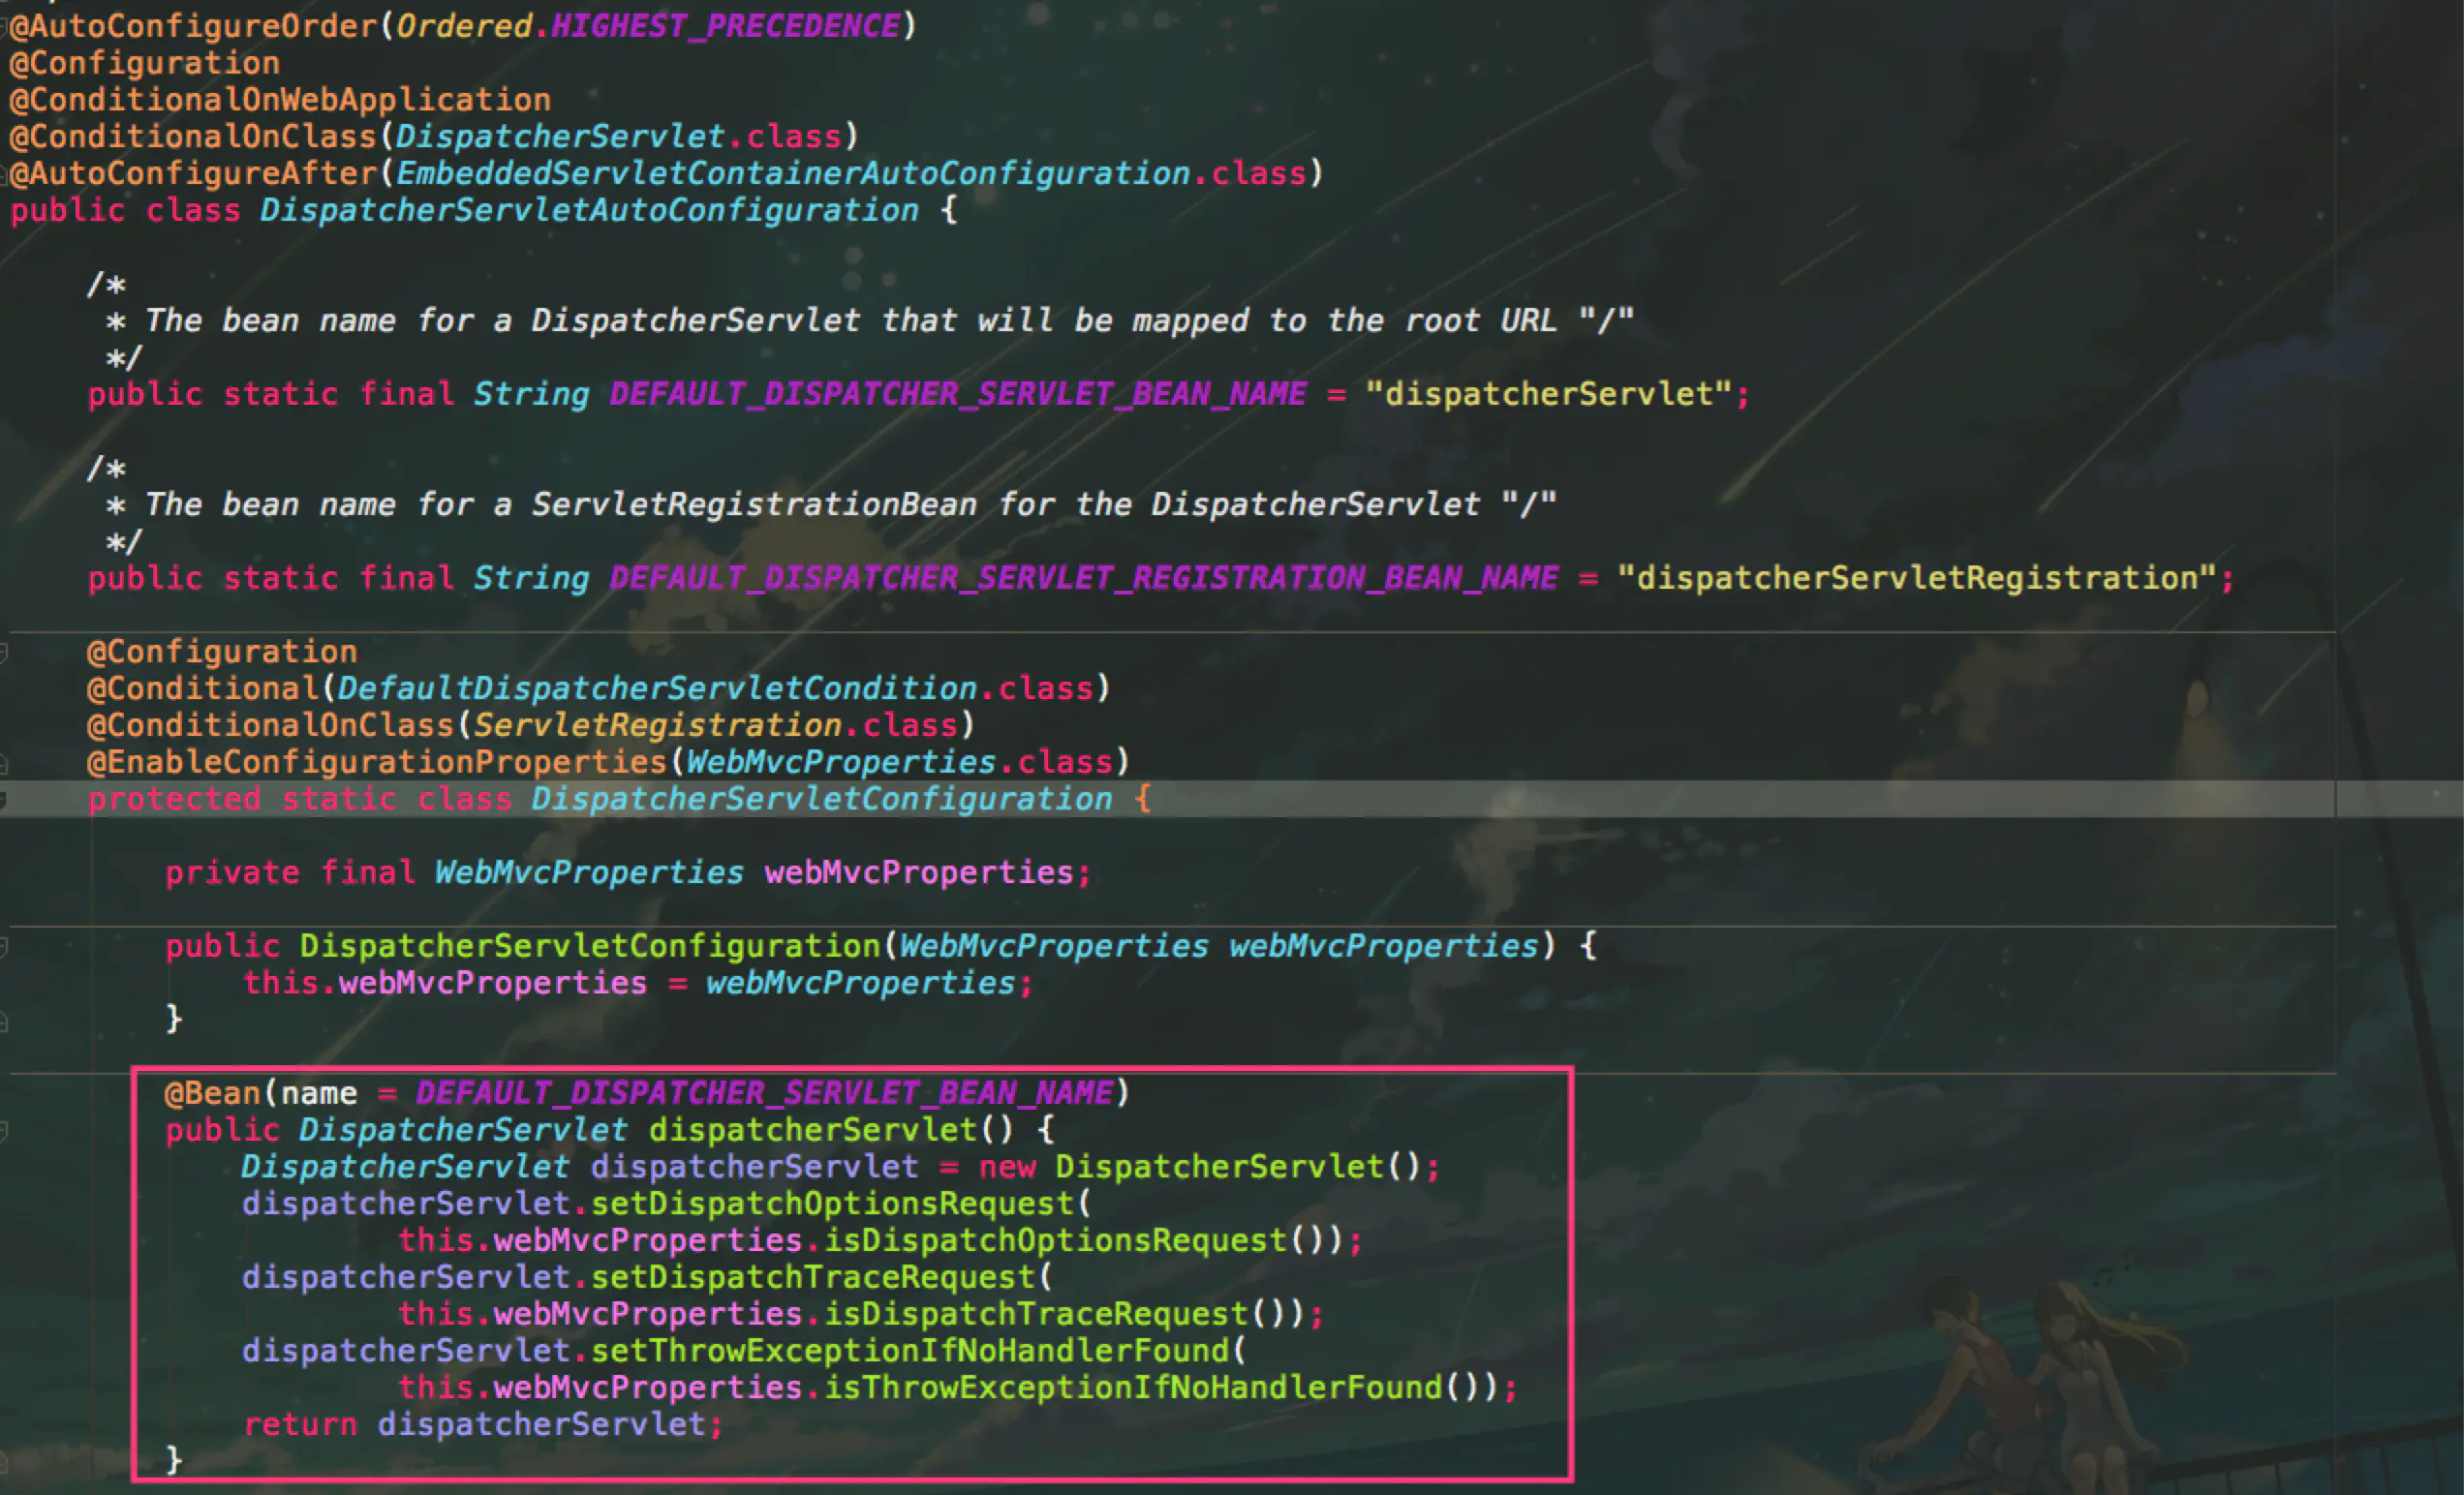Click DispatcherServletConfiguration on the highlighted class line
Image resolution: width=2464 pixels, height=1495 pixels.
point(822,799)
